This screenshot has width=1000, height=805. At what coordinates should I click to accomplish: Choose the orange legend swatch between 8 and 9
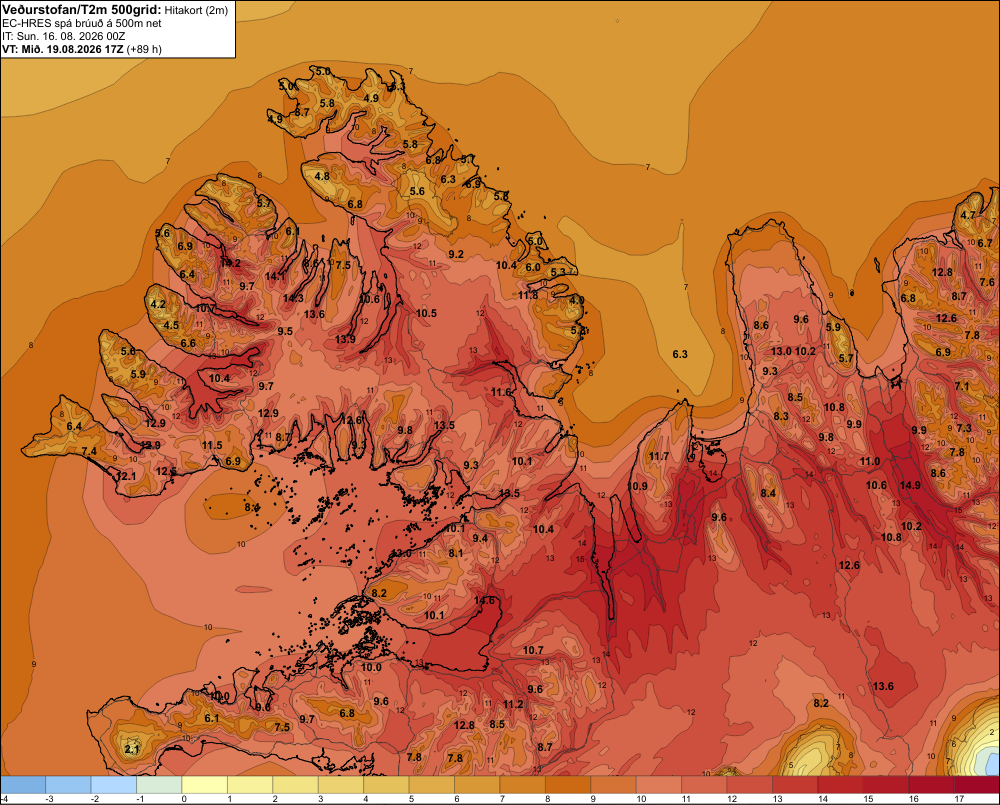(x=568, y=785)
